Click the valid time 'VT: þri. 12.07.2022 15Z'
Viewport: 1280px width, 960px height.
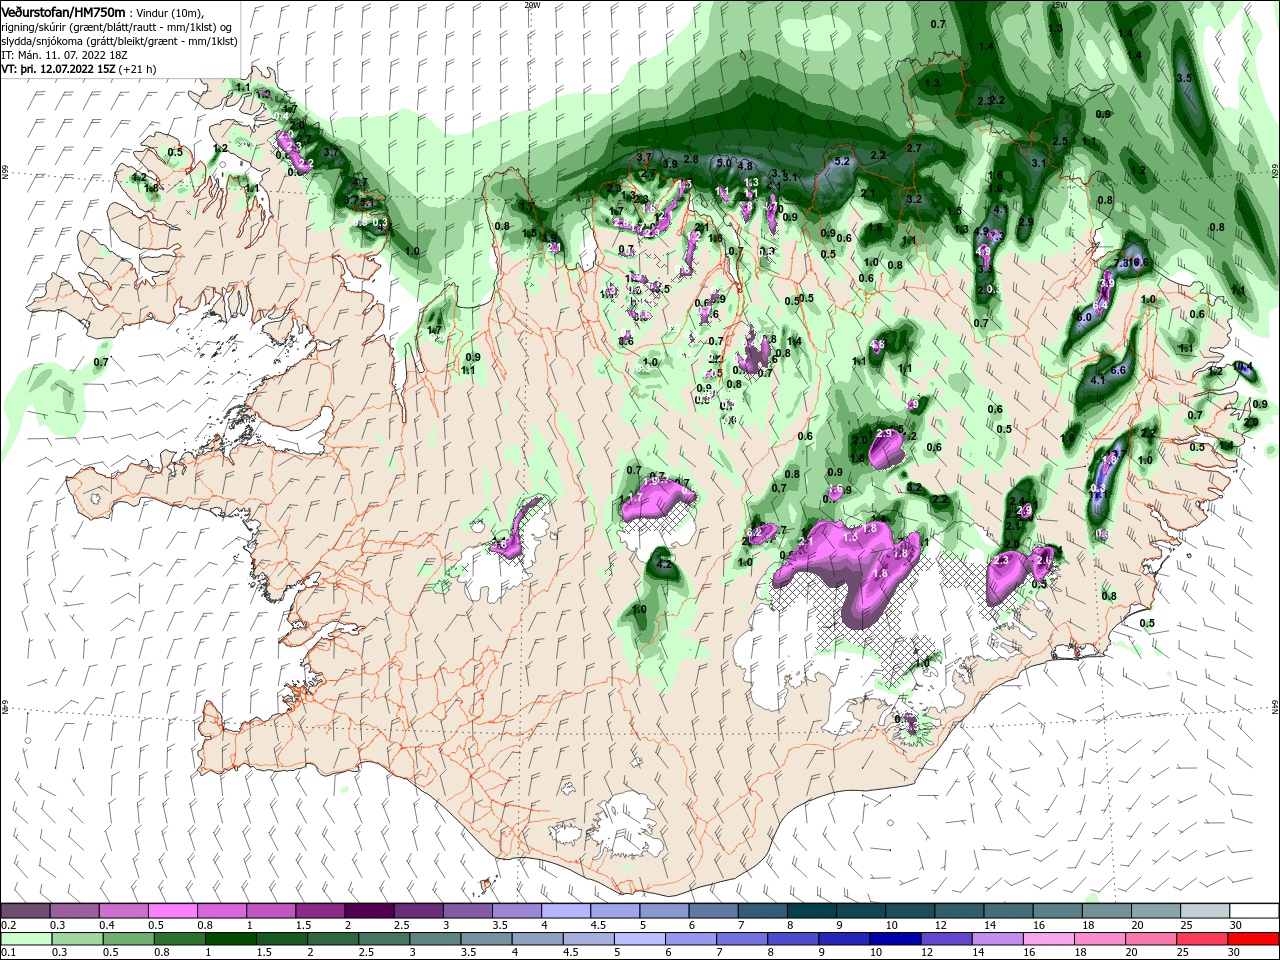click(58, 69)
